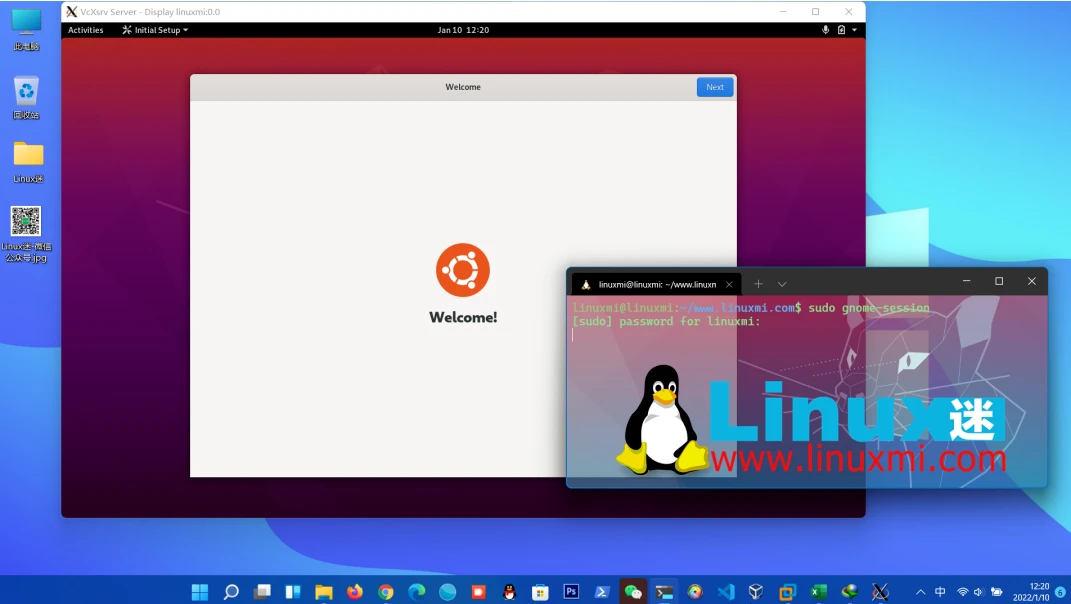Click the Jan 10 12:20 clock in GNOME bar
The height and width of the screenshot is (604, 1071).
pos(463,30)
